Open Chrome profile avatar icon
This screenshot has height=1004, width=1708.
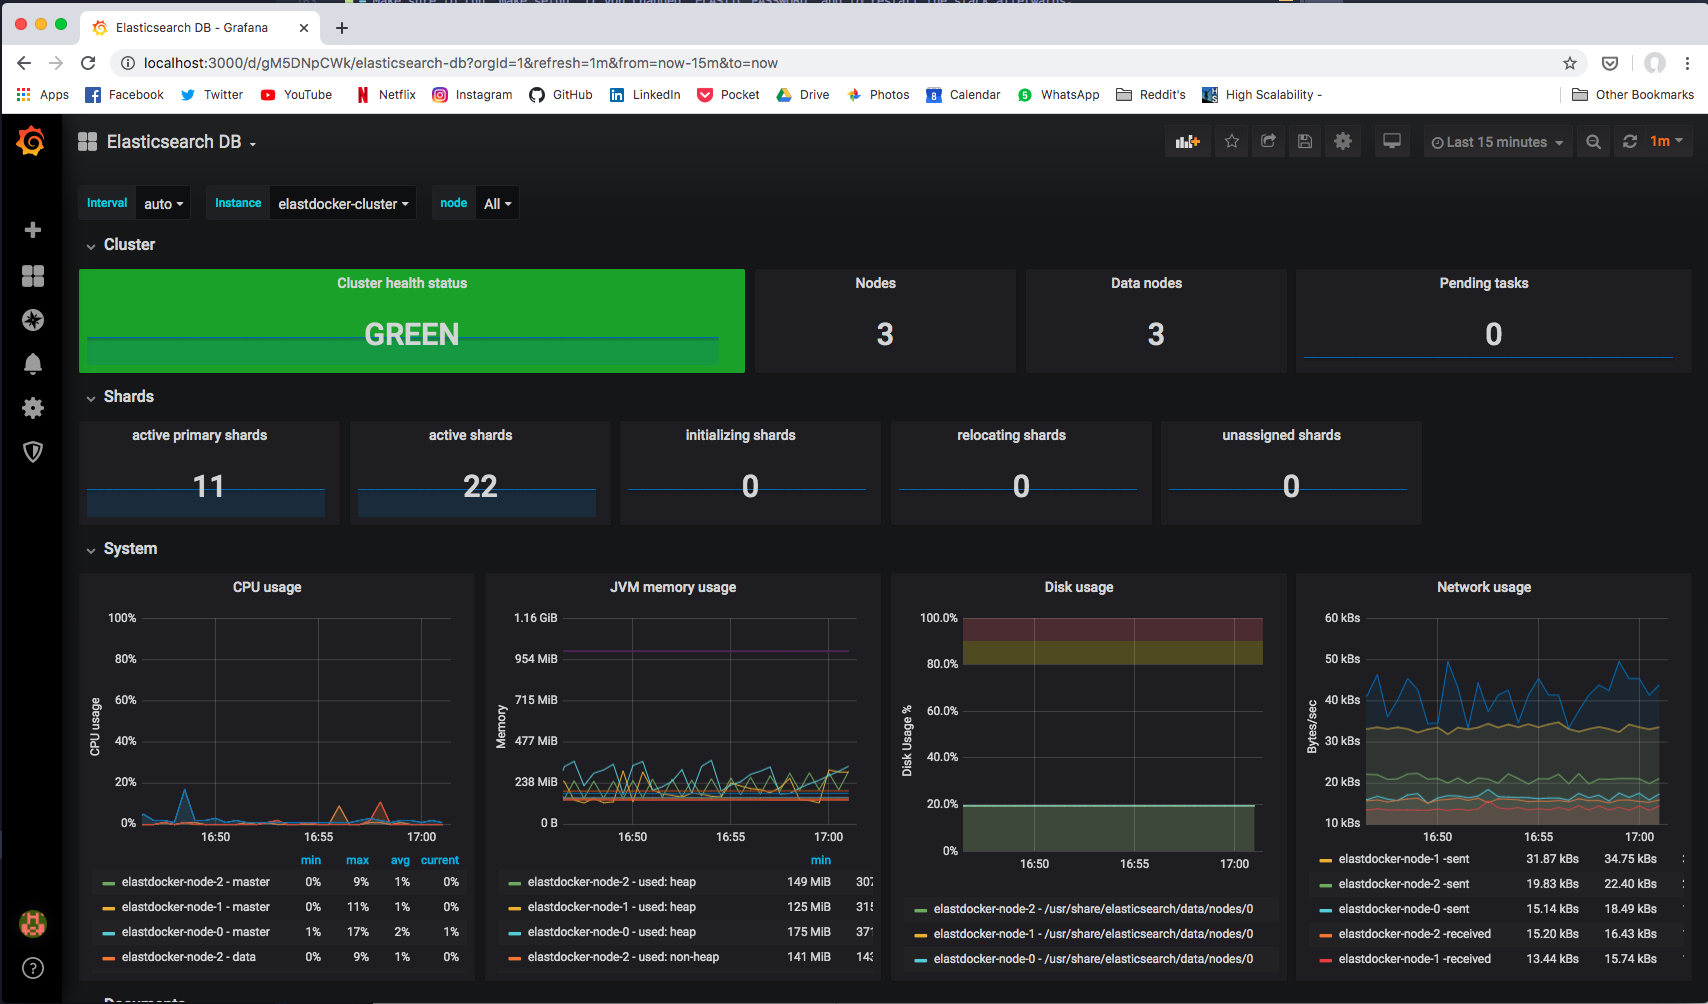pos(1655,63)
